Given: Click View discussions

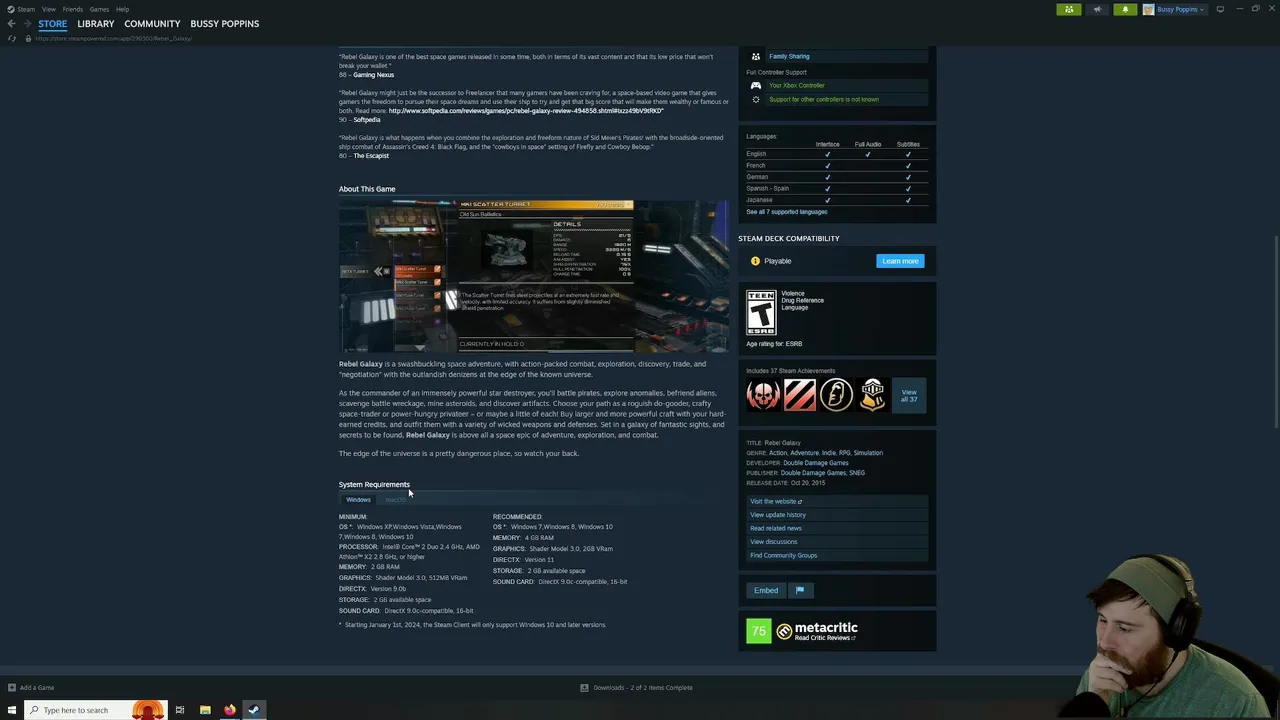Looking at the screenshot, I should point(774,542).
